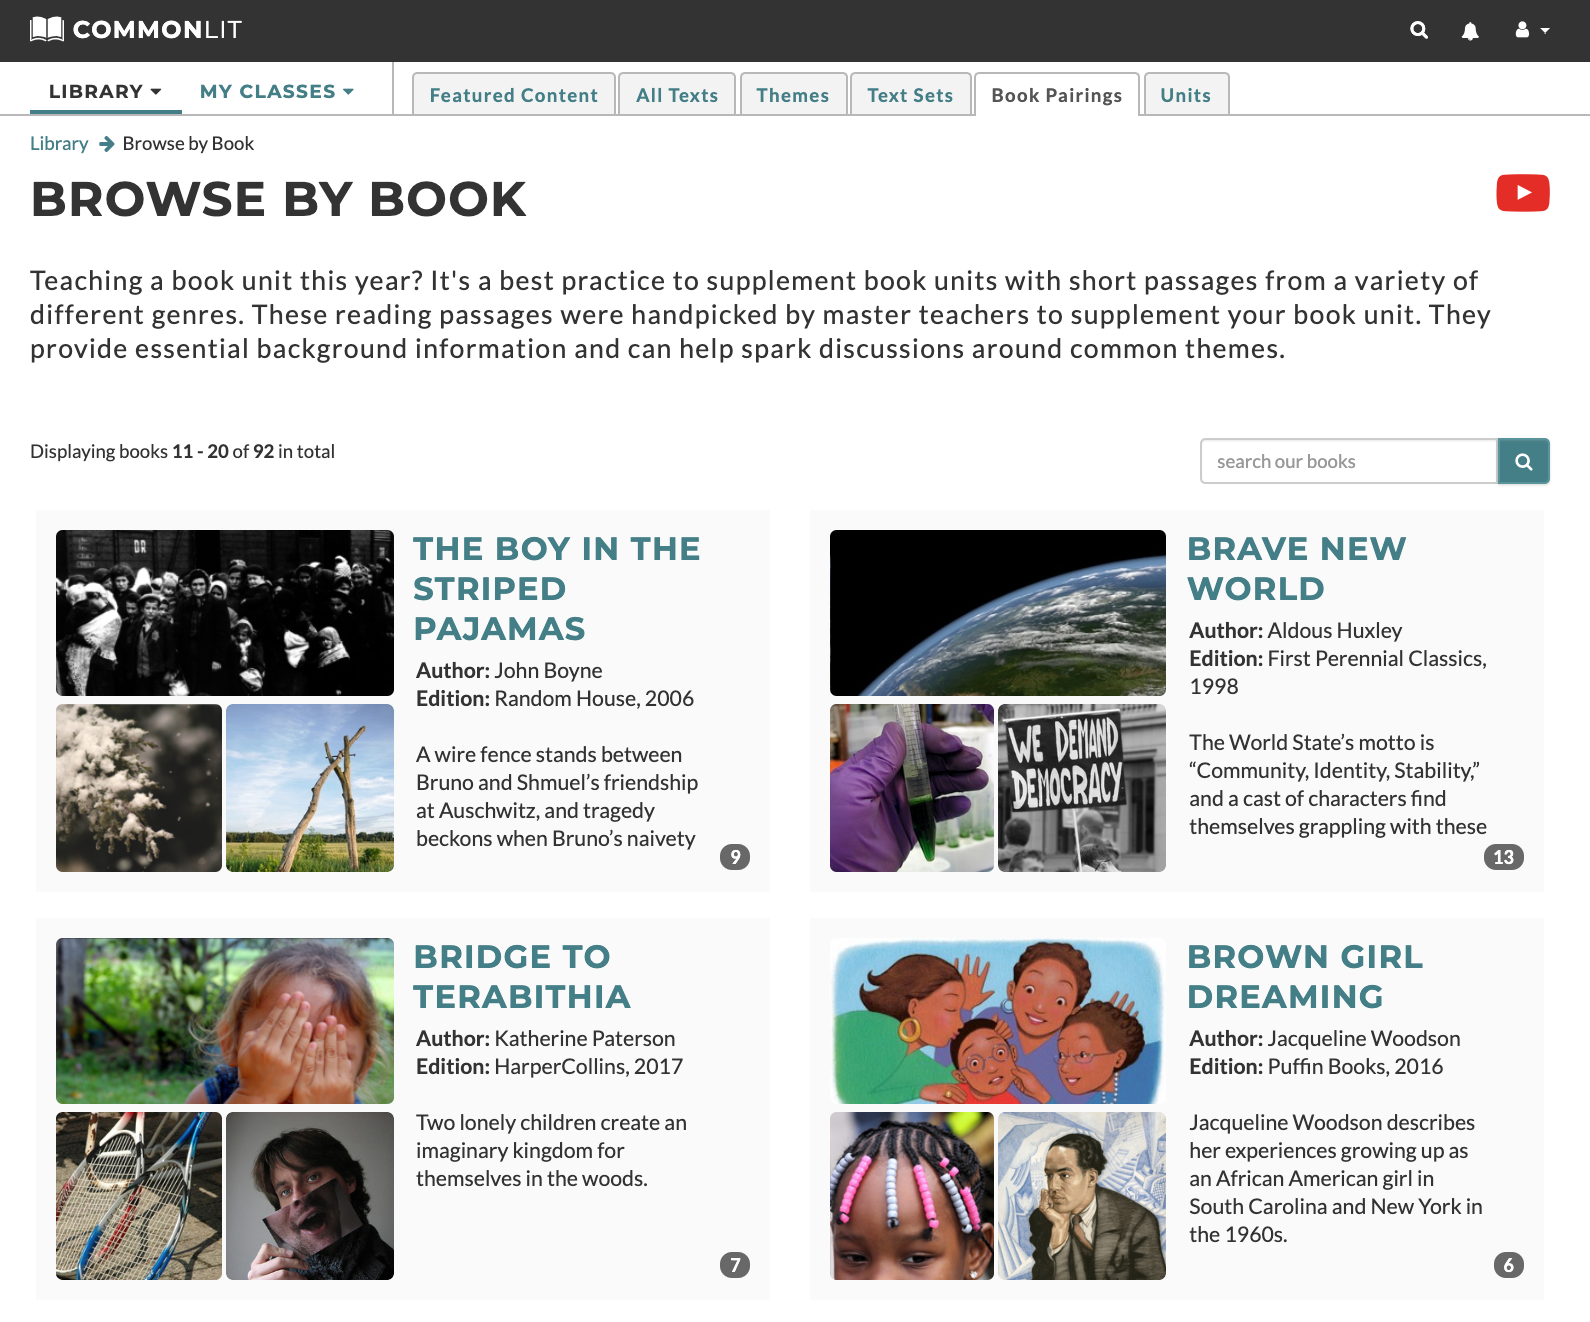This screenshot has height=1322, width=1590.
Task: Click the CommonLit book logo
Action: click(47, 29)
